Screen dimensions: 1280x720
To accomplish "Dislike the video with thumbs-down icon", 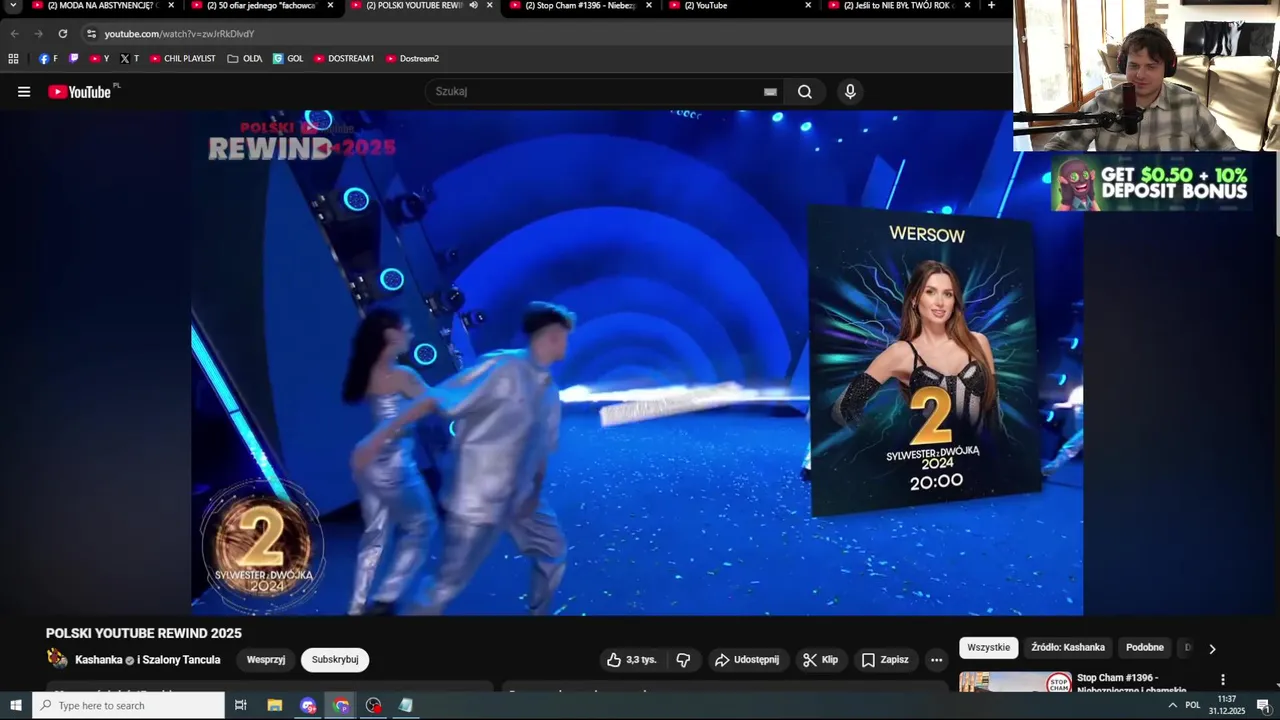I will coord(684,660).
